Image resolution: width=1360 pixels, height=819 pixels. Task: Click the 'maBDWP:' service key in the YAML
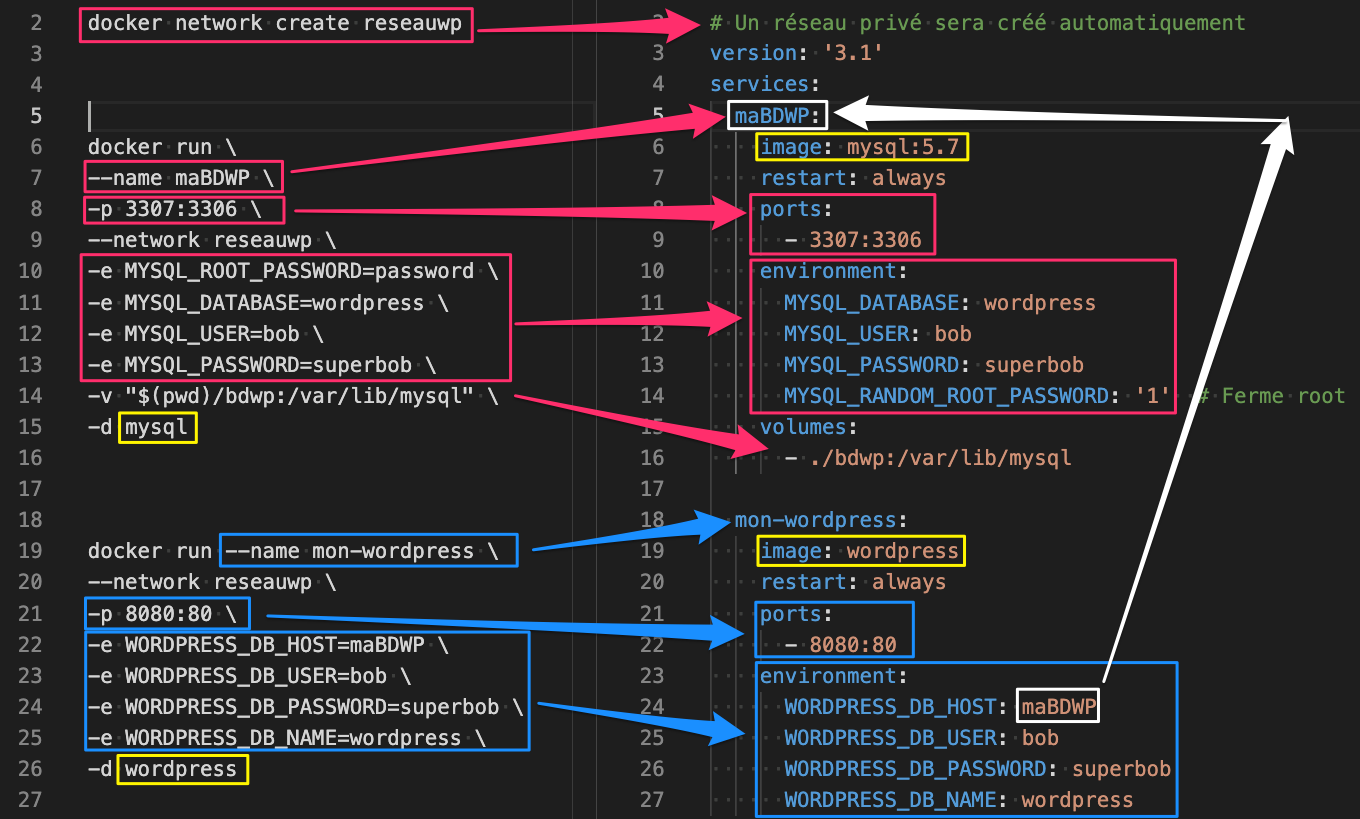[x=777, y=116]
